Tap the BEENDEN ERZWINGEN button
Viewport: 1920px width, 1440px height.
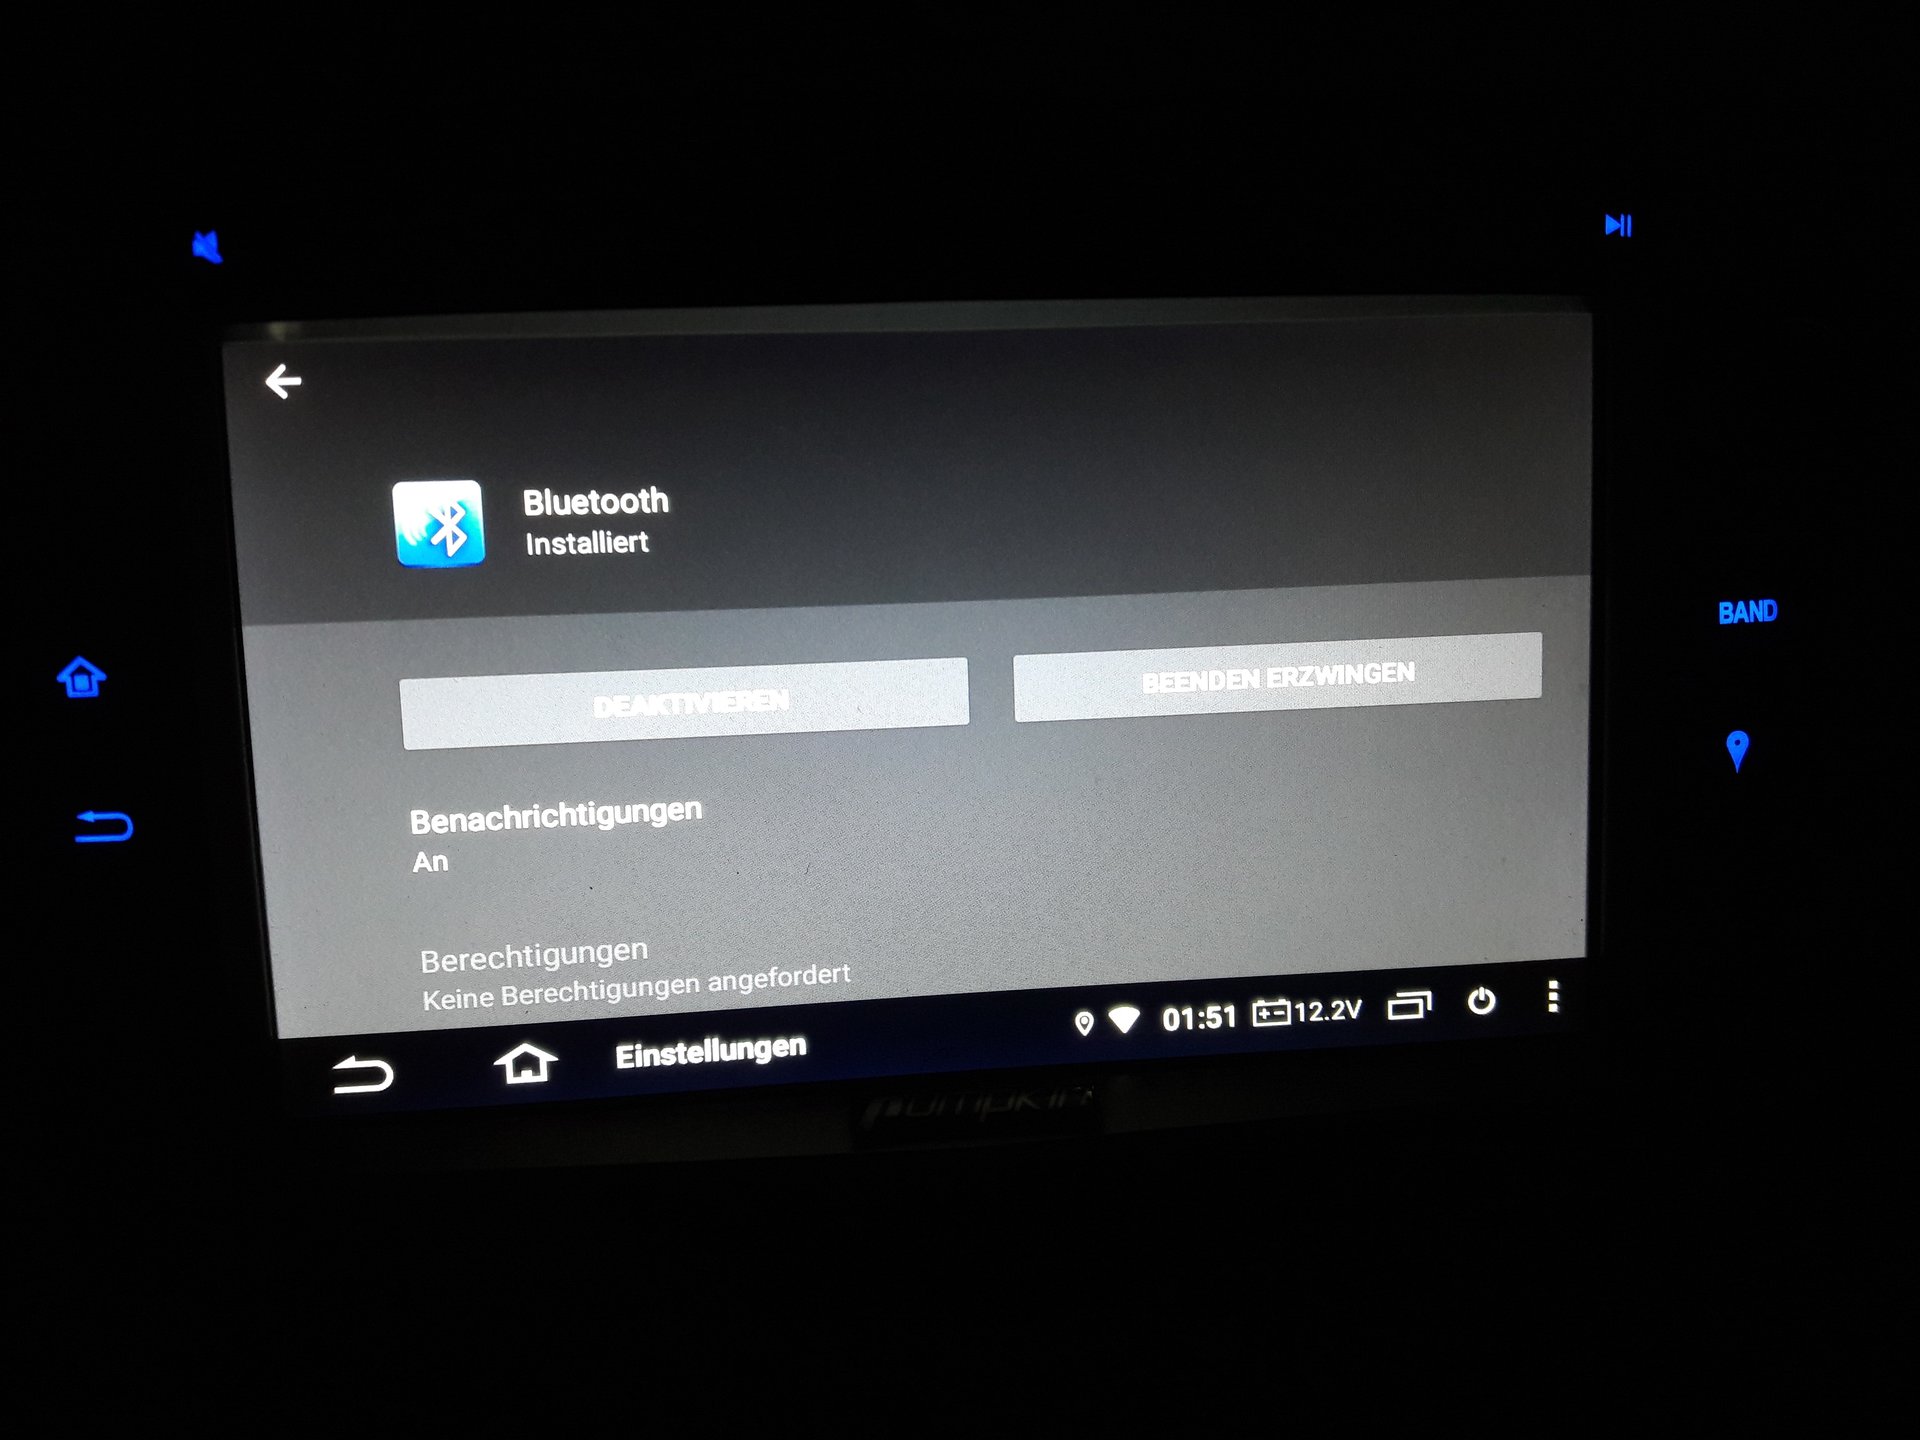tap(1278, 677)
